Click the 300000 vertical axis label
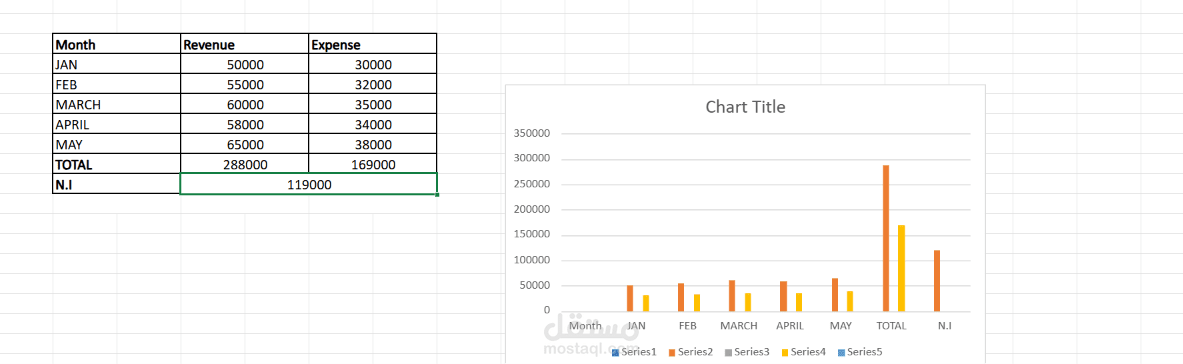This screenshot has width=1183, height=364. point(532,159)
